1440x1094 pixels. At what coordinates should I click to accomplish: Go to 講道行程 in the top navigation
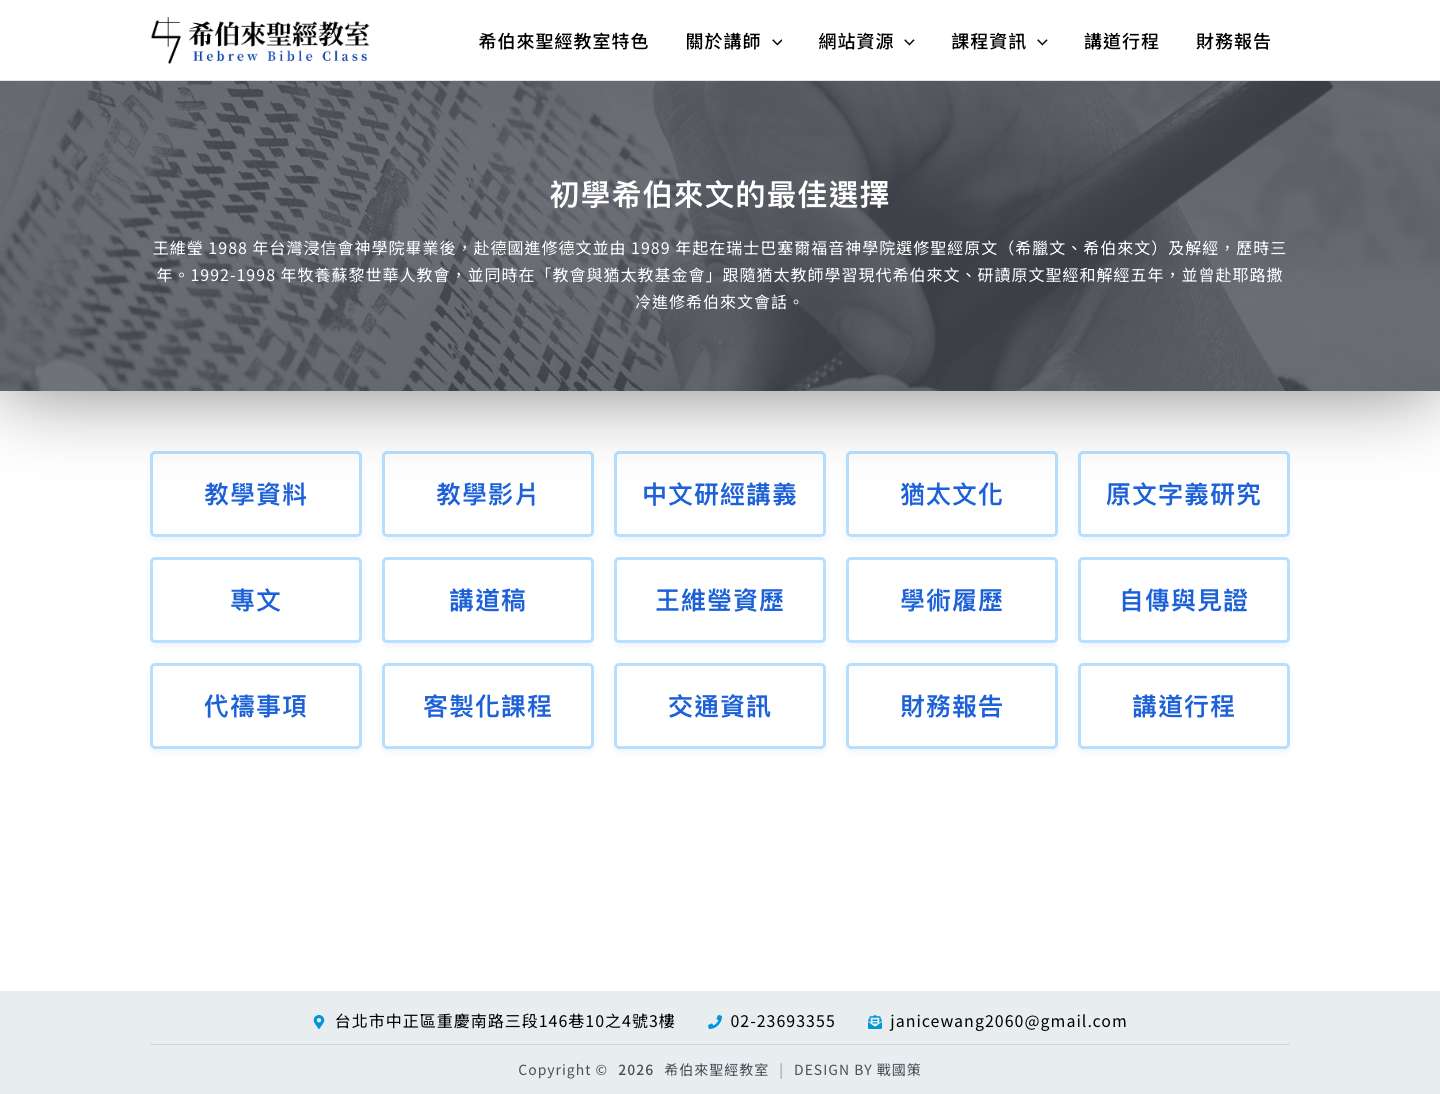(1122, 41)
